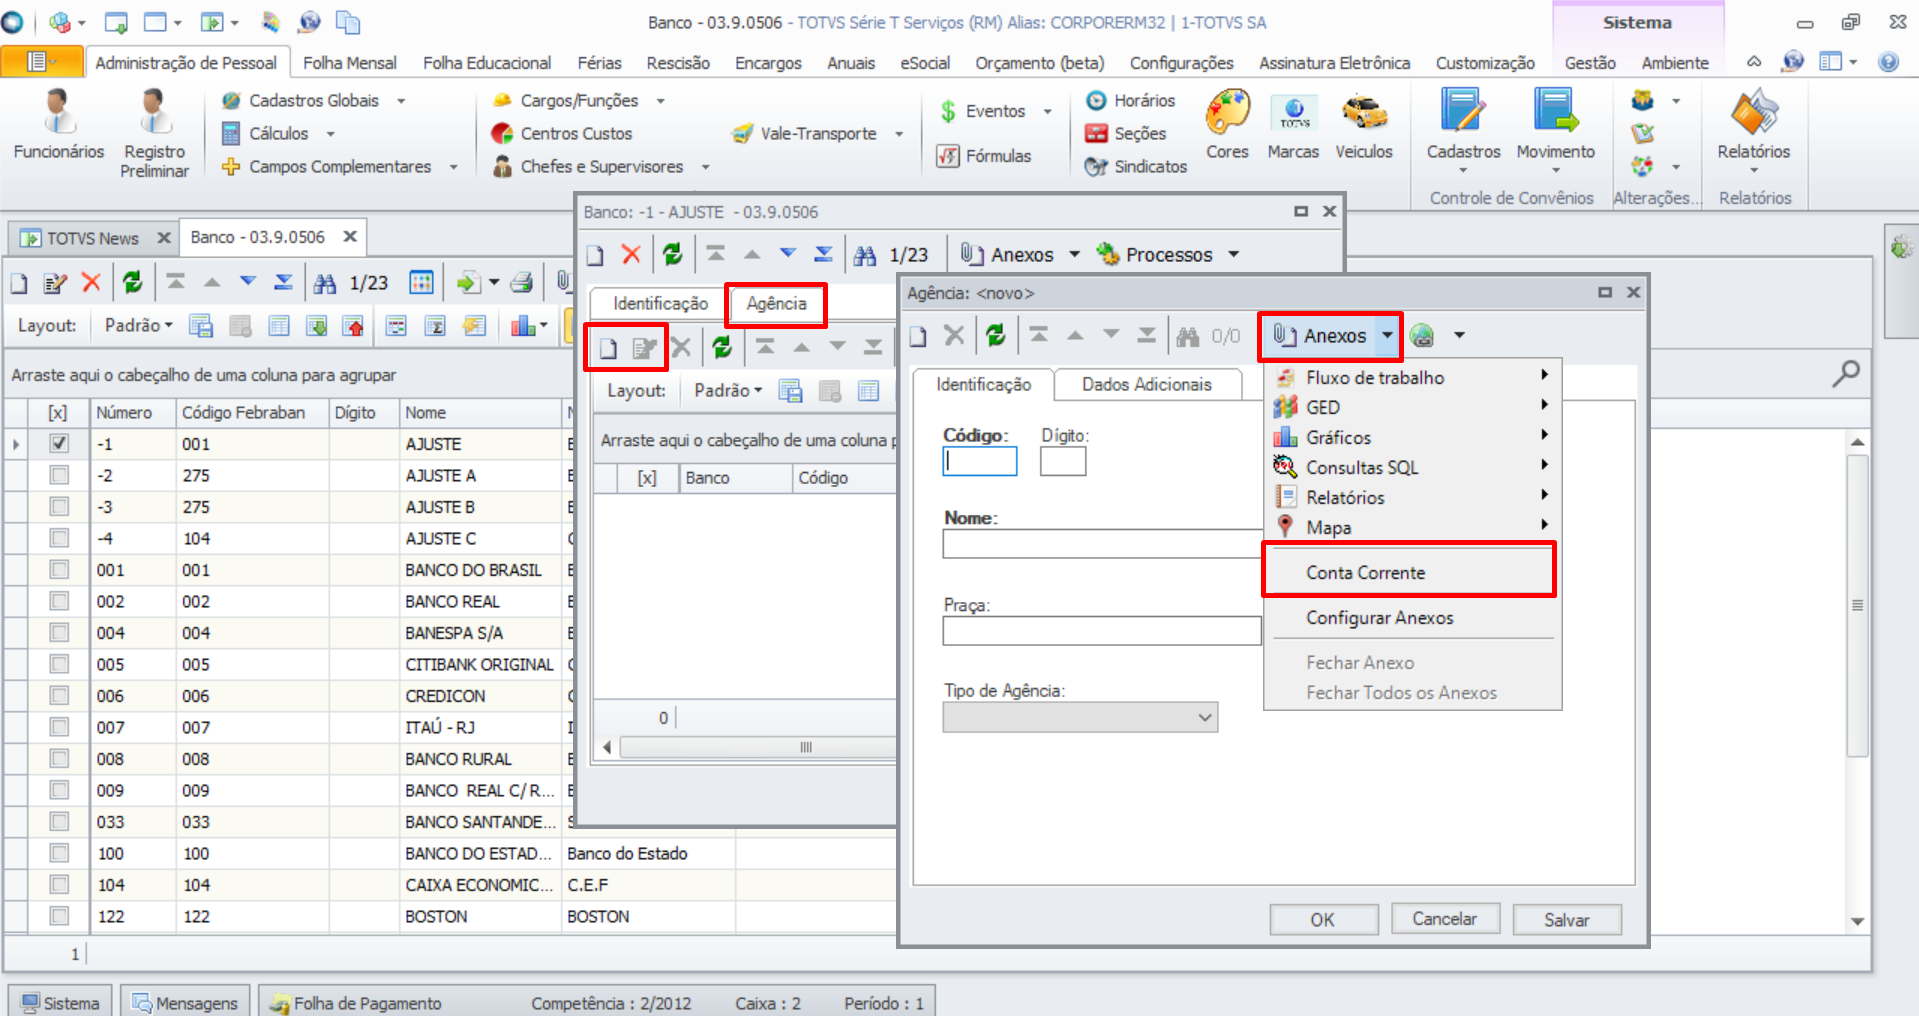Expand the Eventos dropdown
This screenshot has width=1919, height=1016.
click(1047, 111)
